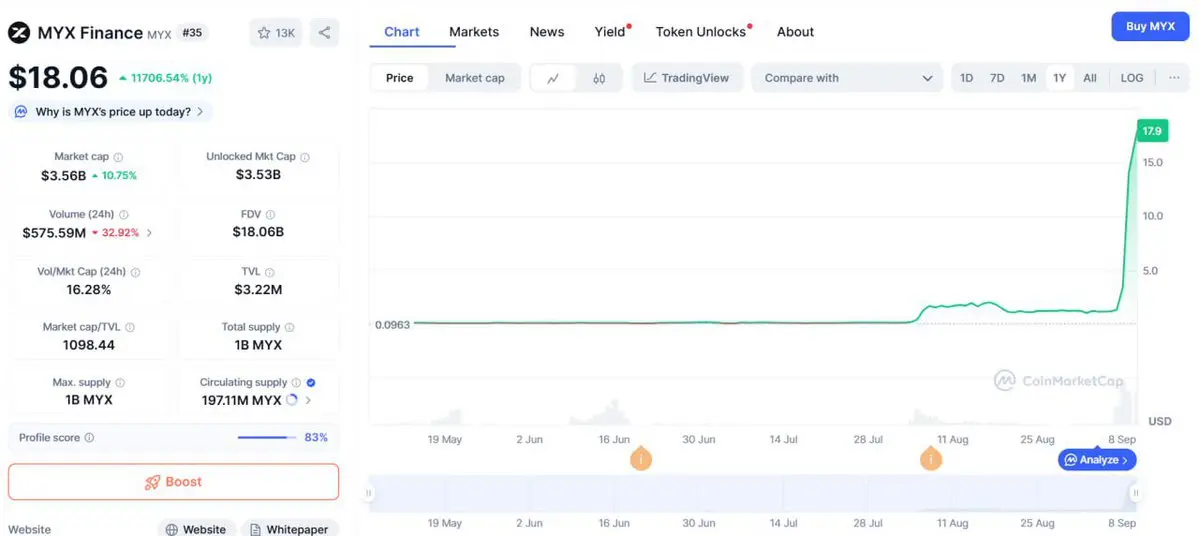Click the FDV info icon
The width and height of the screenshot is (1199, 536).
270,215
